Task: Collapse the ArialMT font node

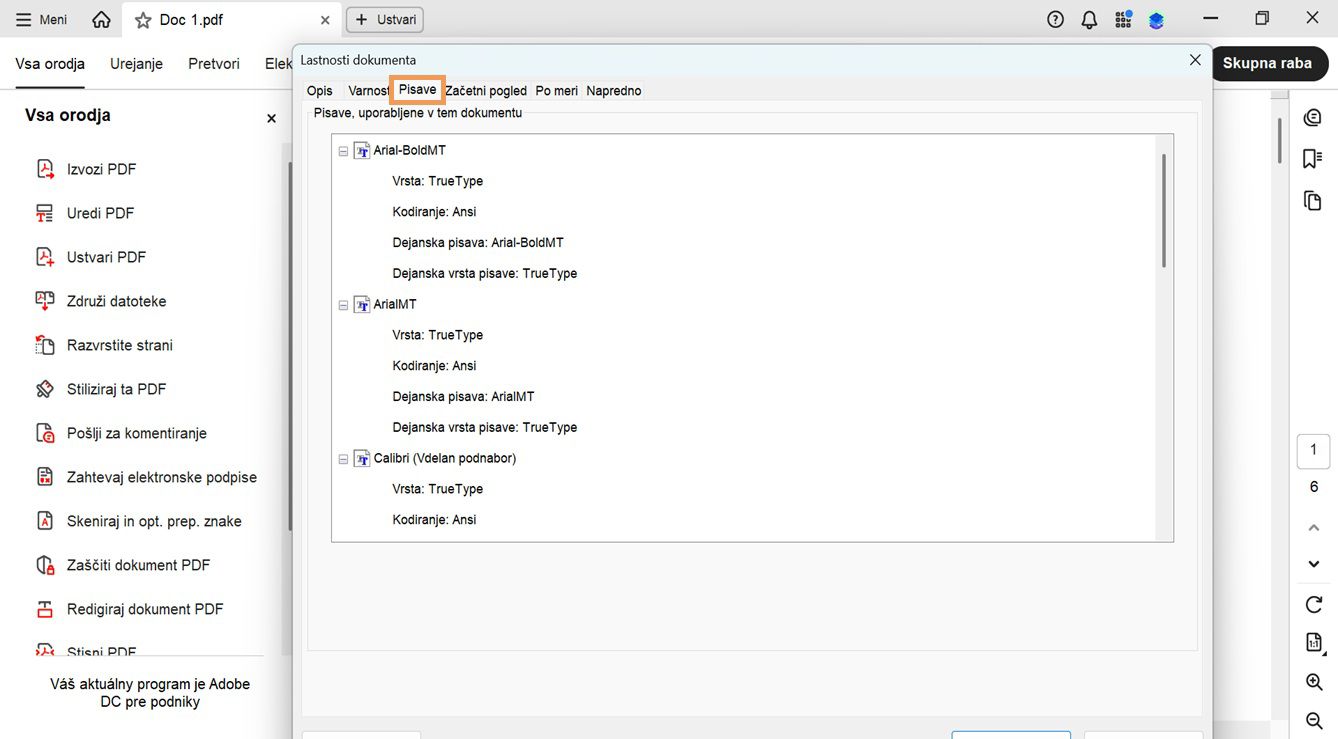Action: pyautogui.click(x=343, y=305)
